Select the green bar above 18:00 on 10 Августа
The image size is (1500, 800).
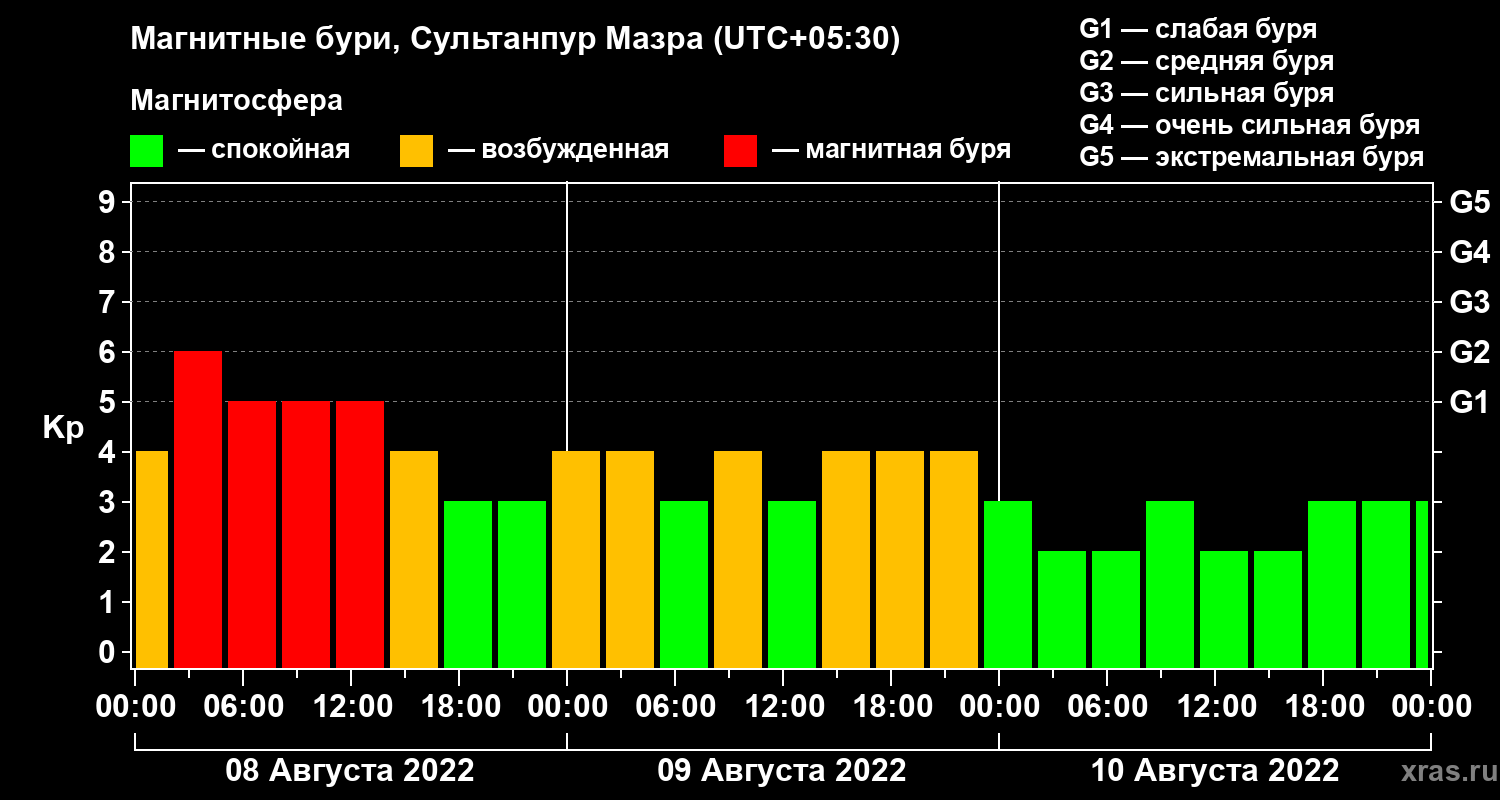[1332, 584]
